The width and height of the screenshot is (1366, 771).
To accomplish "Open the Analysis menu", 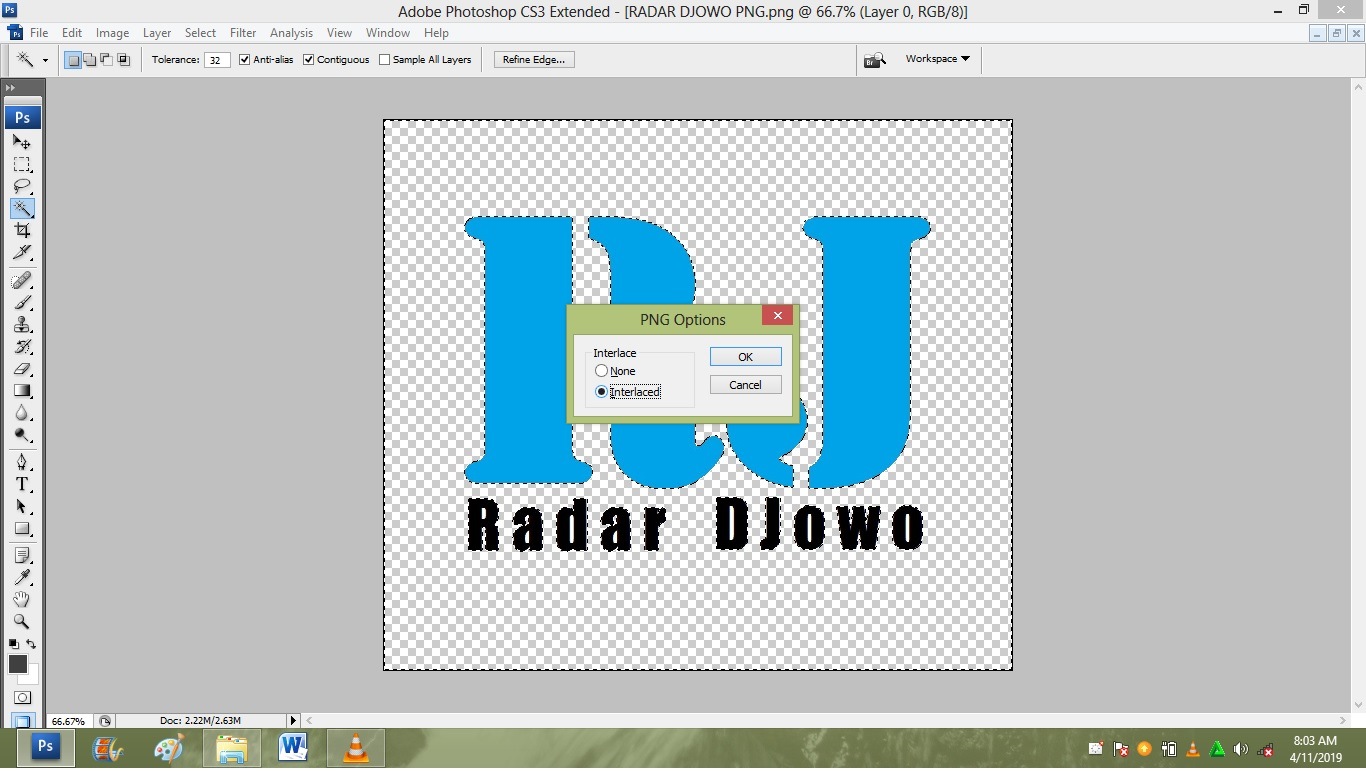I will click(291, 33).
